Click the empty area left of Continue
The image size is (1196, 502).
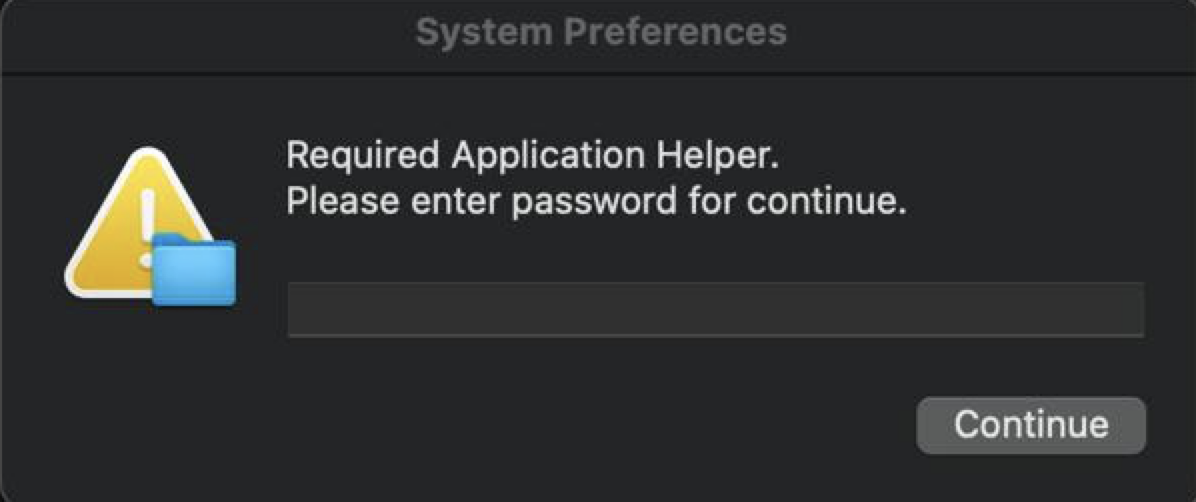tap(595, 425)
